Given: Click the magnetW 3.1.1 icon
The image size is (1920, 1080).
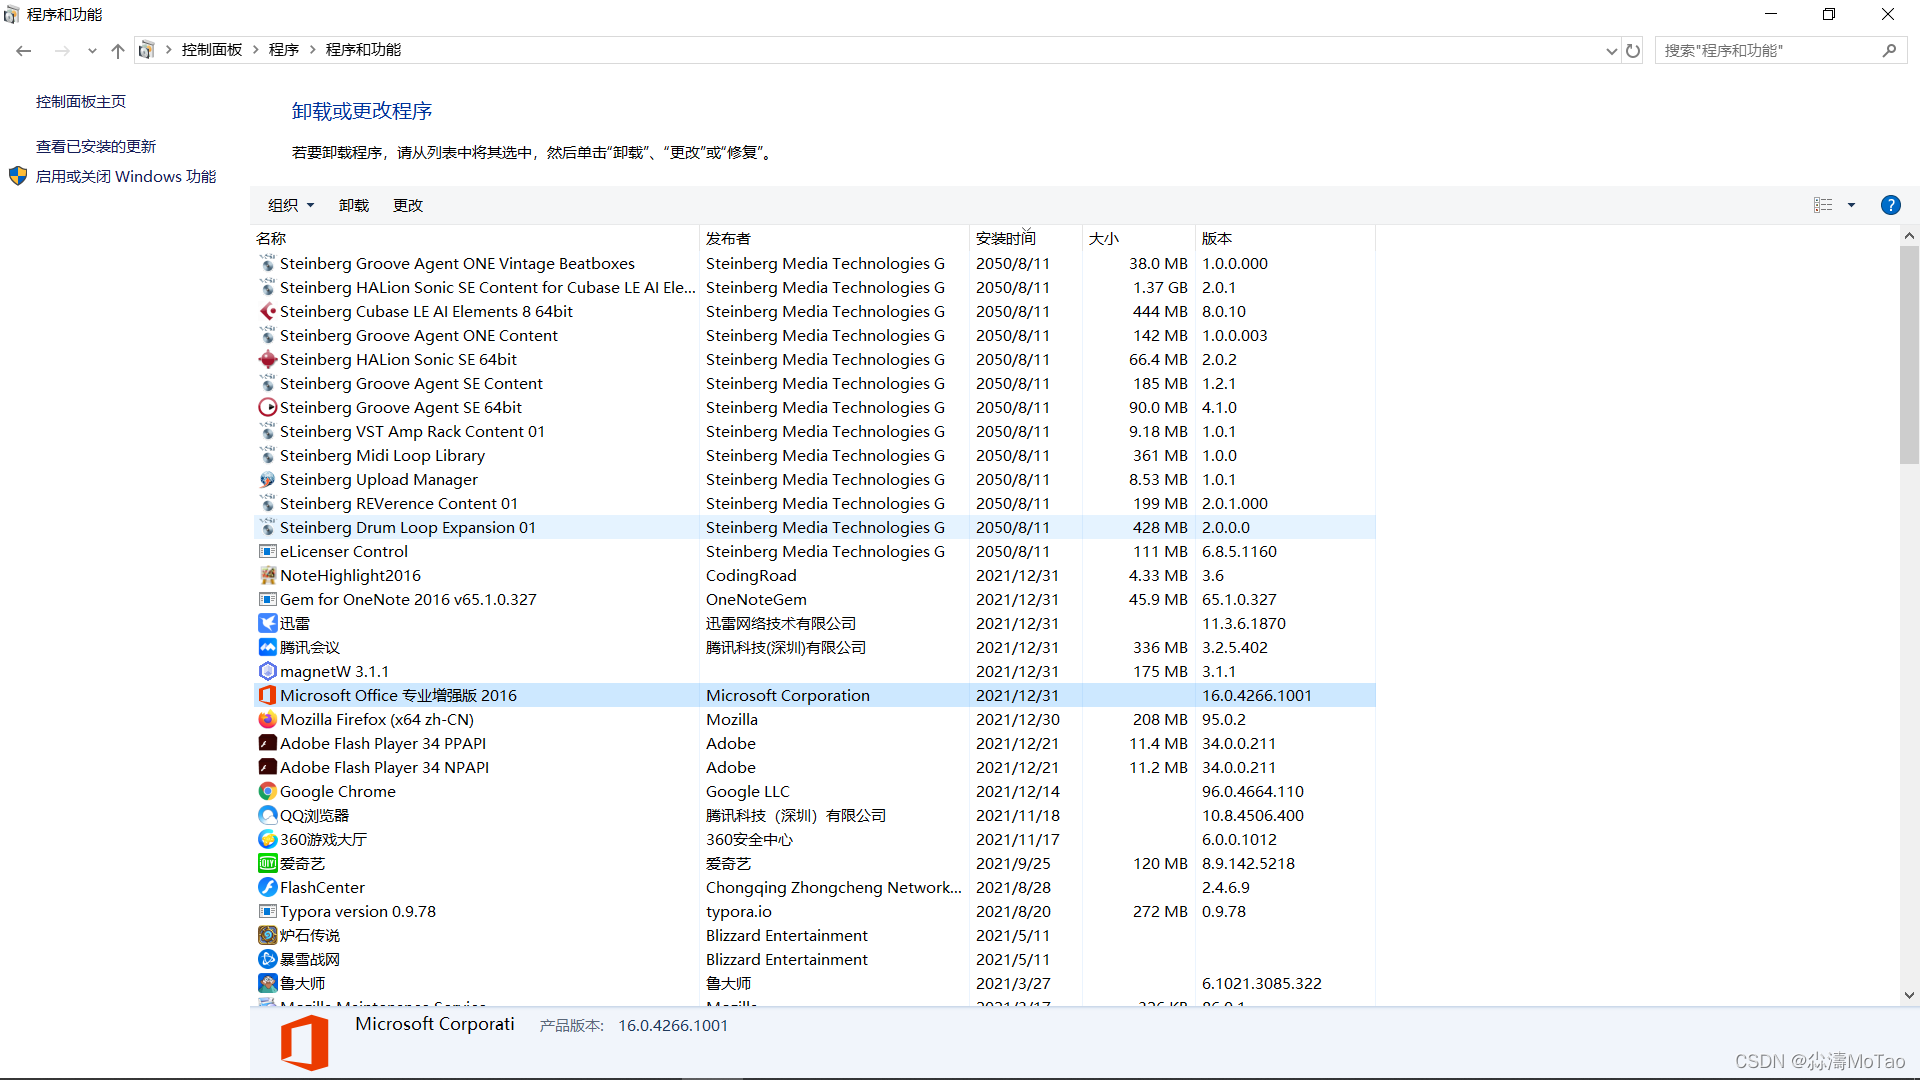Looking at the screenshot, I should [x=267, y=671].
